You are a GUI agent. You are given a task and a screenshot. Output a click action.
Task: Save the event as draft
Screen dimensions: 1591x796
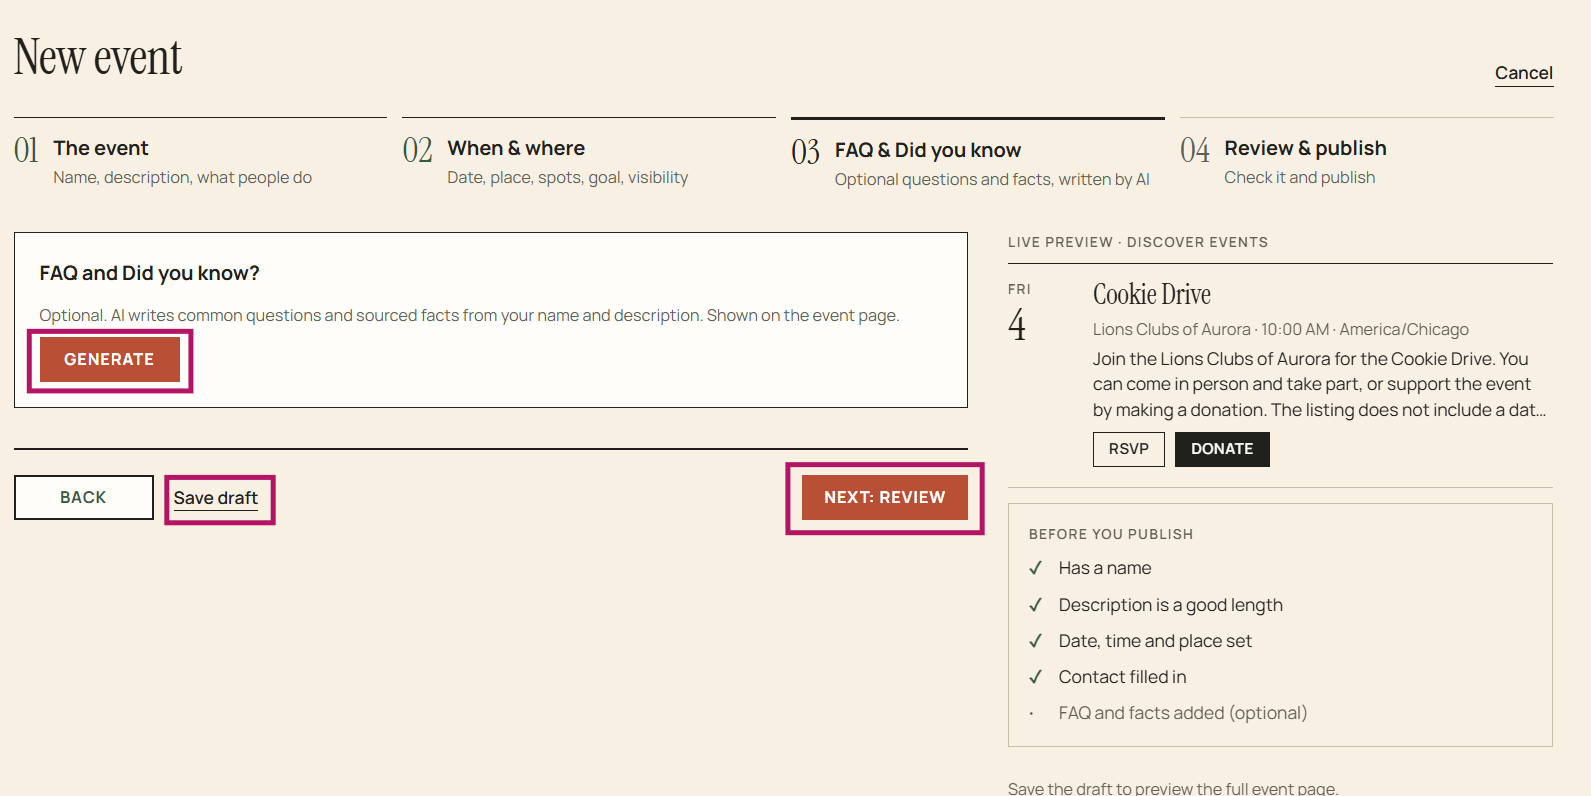click(x=216, y=498)
